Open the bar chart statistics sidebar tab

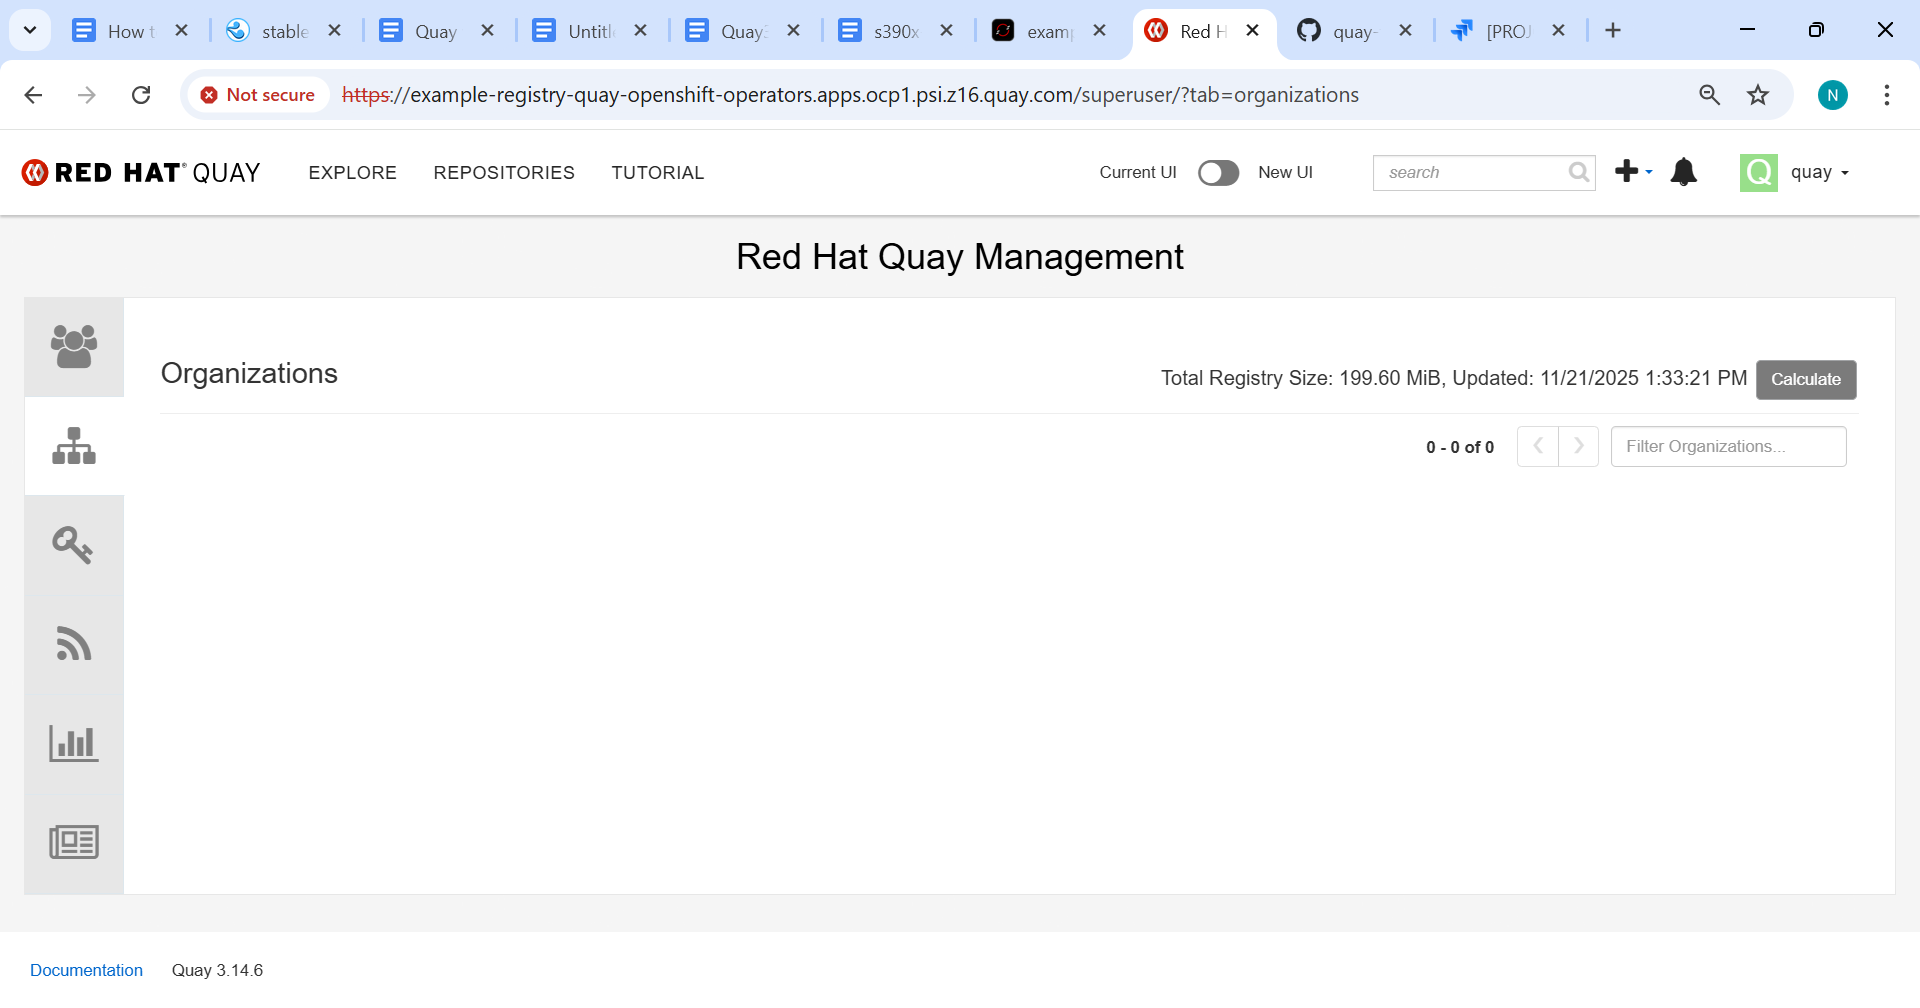pos(74,743)
